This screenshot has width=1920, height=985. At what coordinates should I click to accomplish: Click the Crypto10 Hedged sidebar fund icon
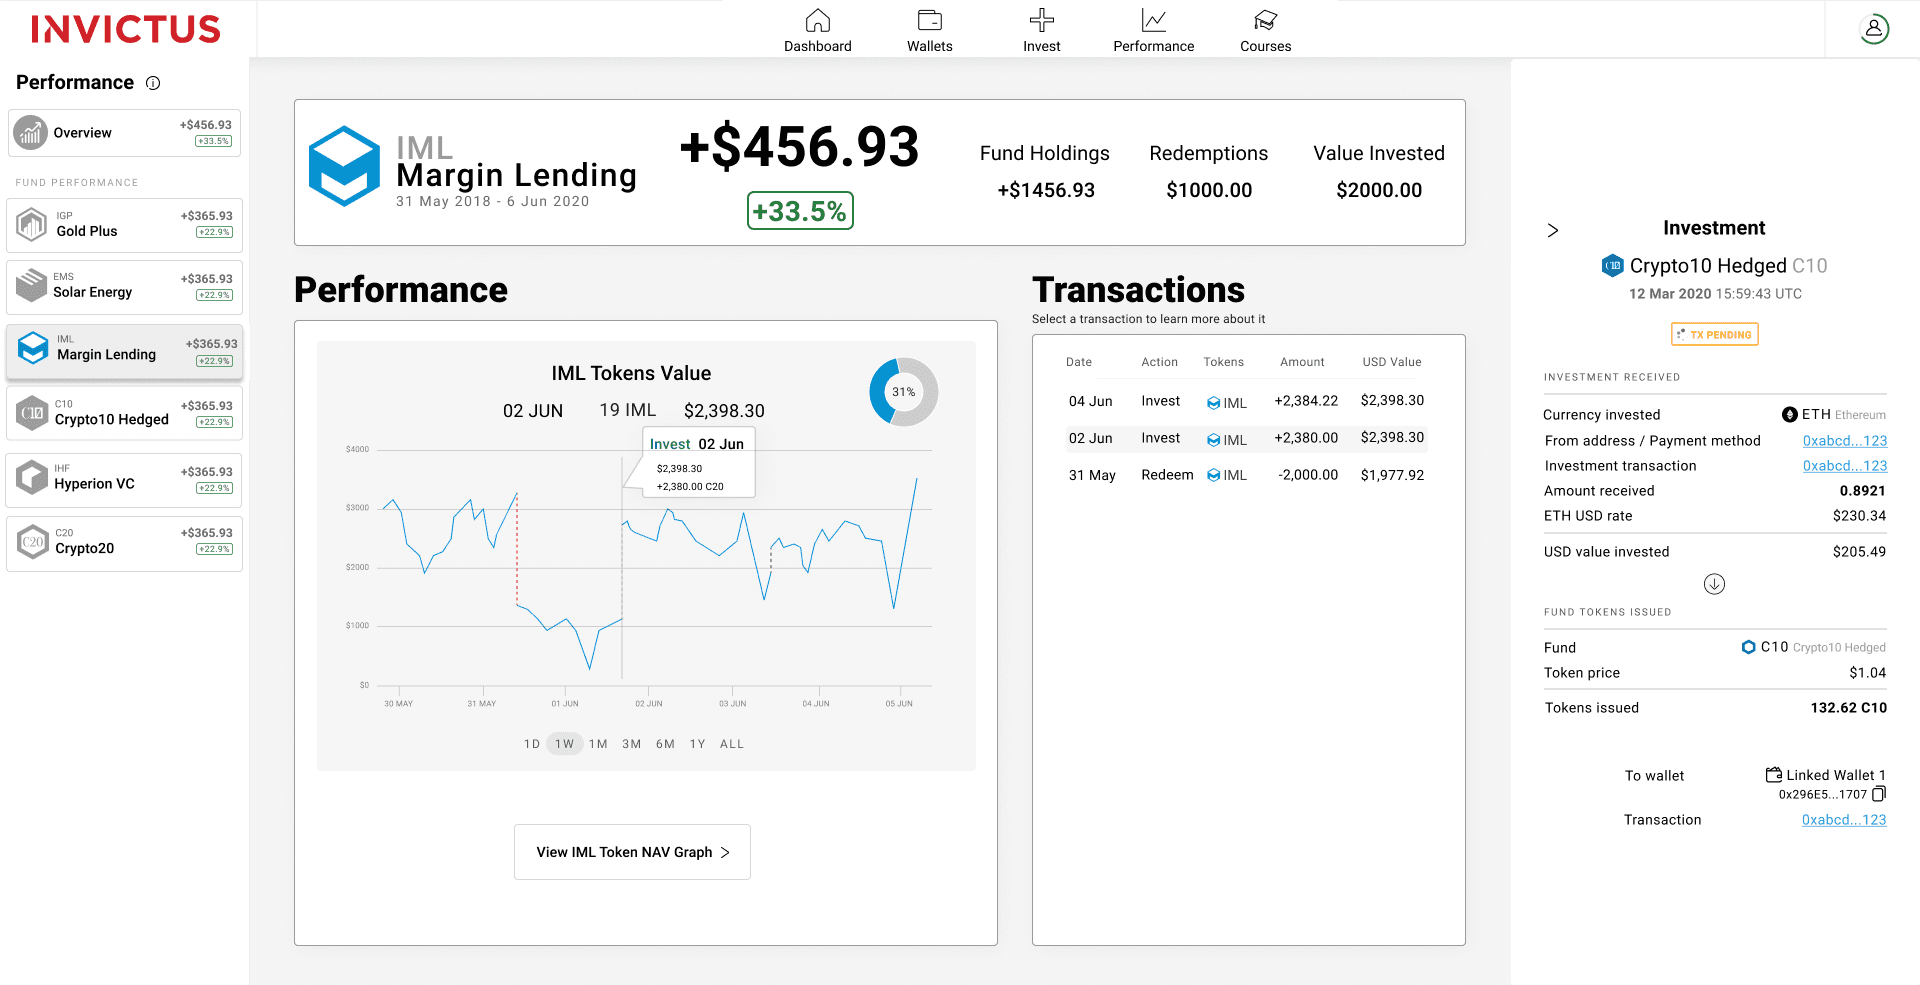[x=32, y=412]
